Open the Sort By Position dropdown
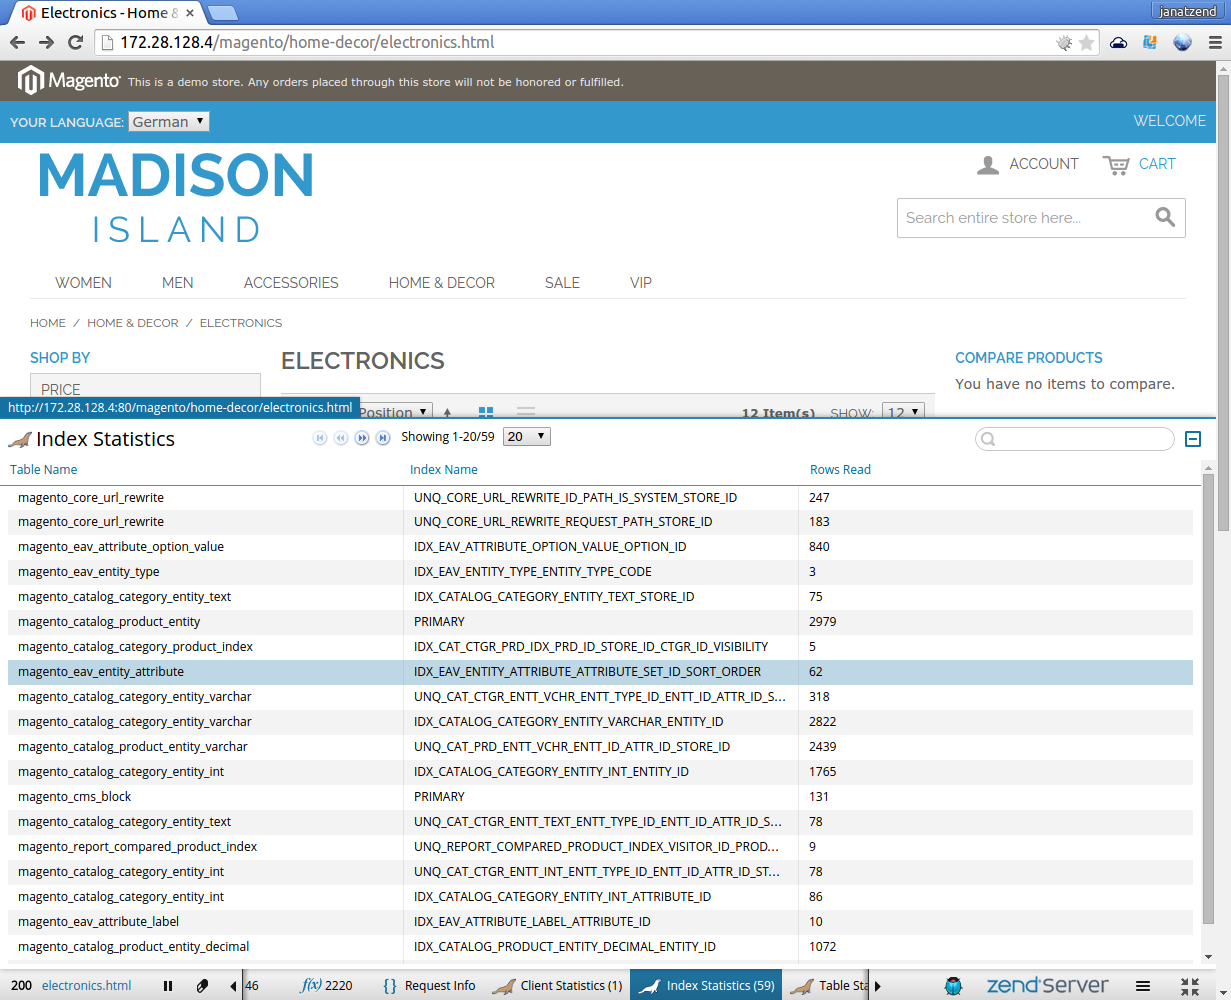This screenshot has width=1231, height=1000. click(394, 411)
